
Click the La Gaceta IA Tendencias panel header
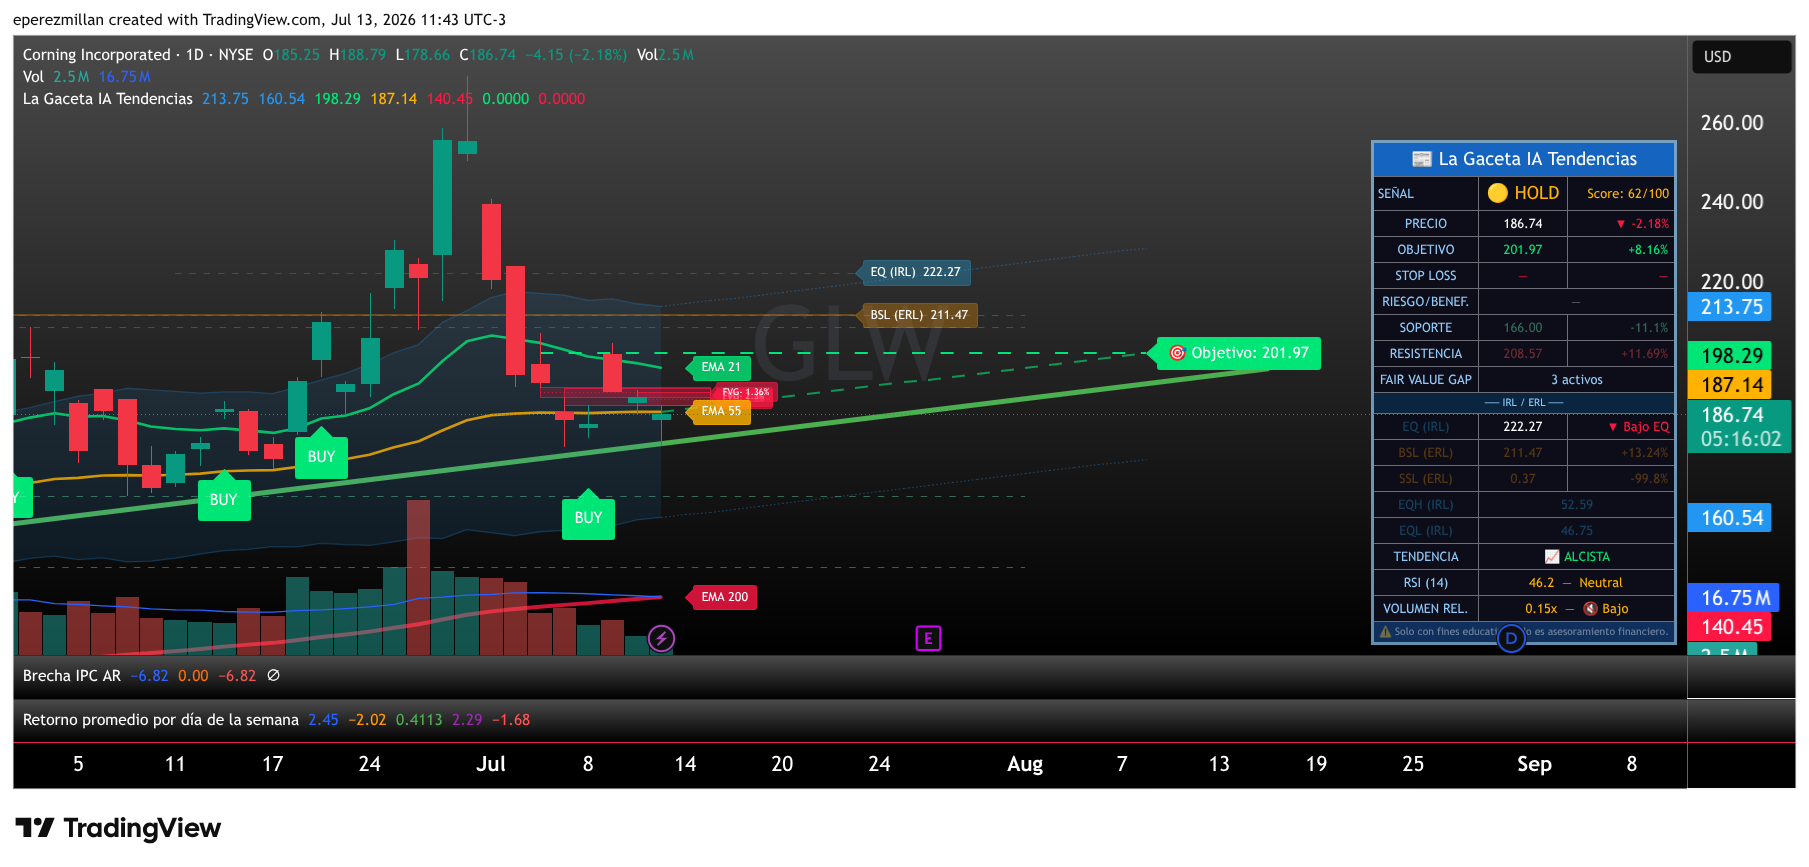coord(1524,159)
